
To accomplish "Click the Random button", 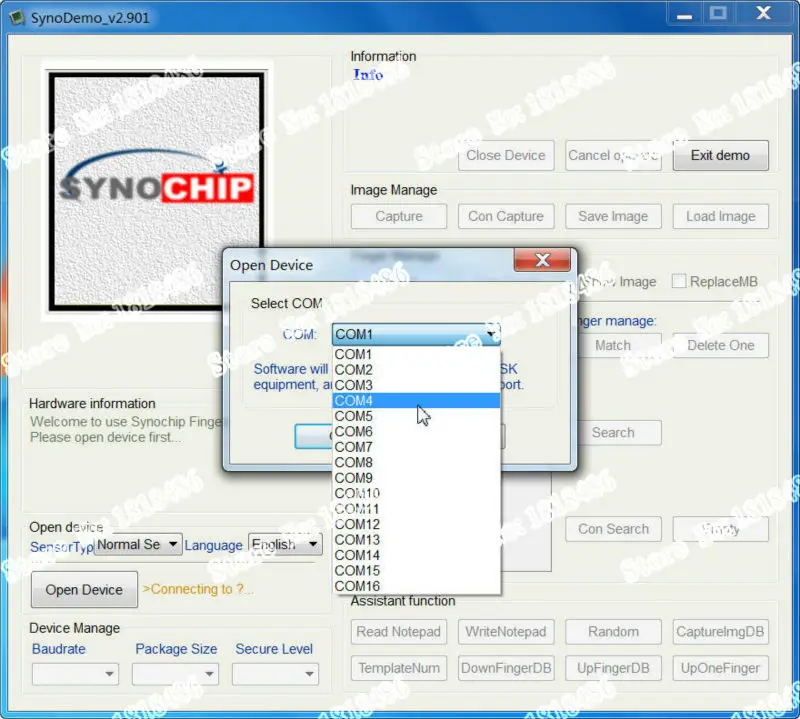I will 613,632.
